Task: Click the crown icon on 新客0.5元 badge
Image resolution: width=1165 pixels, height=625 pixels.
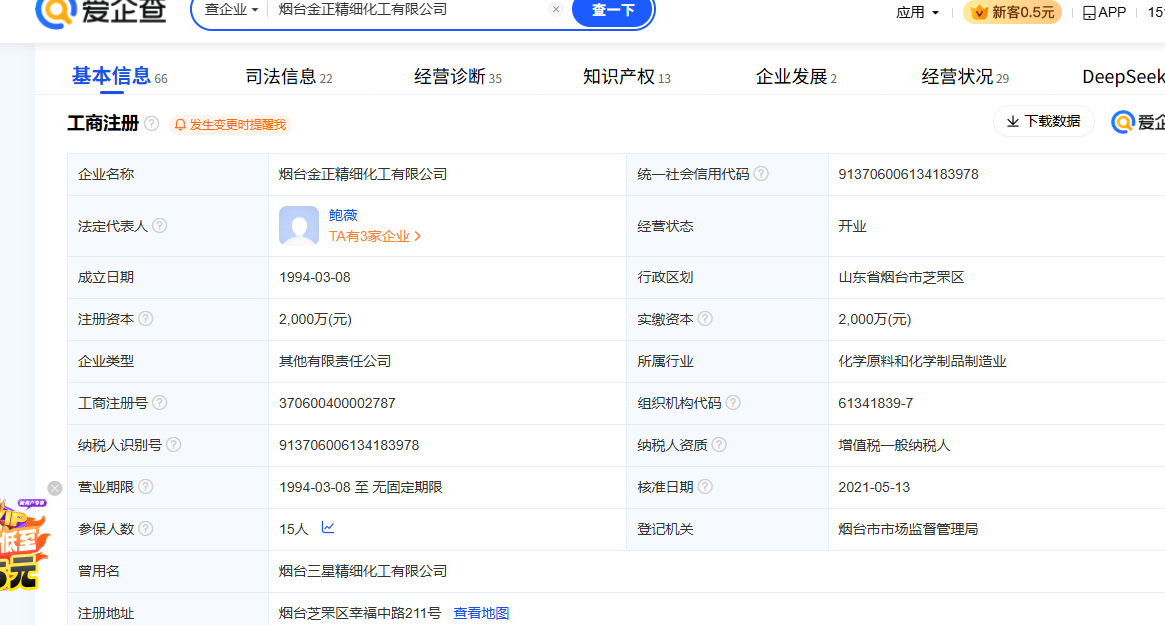Action: pos(980,12)
